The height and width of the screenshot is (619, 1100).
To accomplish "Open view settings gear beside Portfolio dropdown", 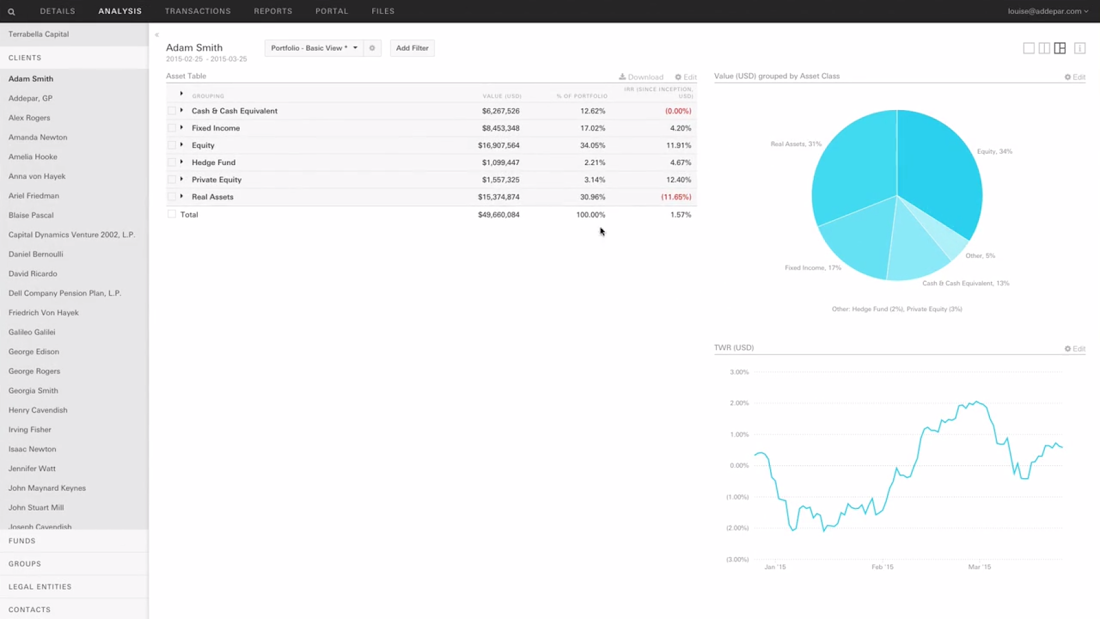I will pyautogui.click(x=372, y=48).
